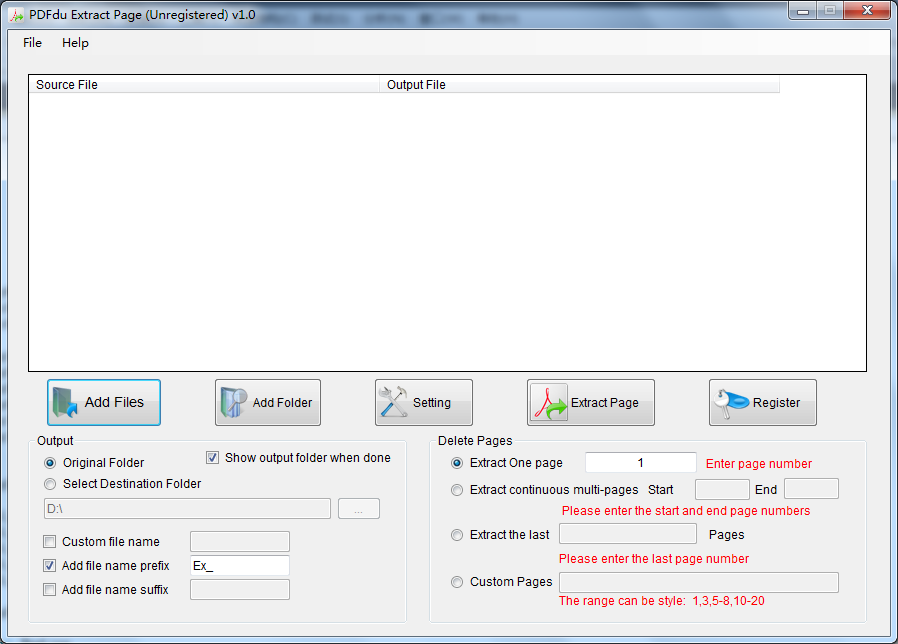Click the Extract Page PDF arrow icon

549,402
